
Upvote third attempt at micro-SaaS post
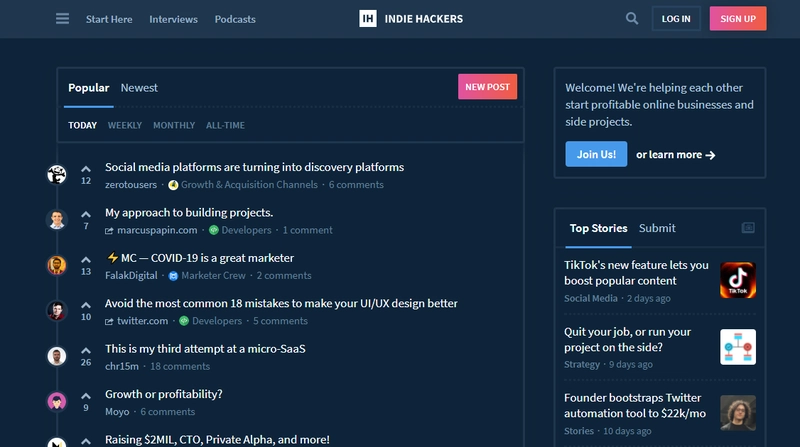pos(86,351)
